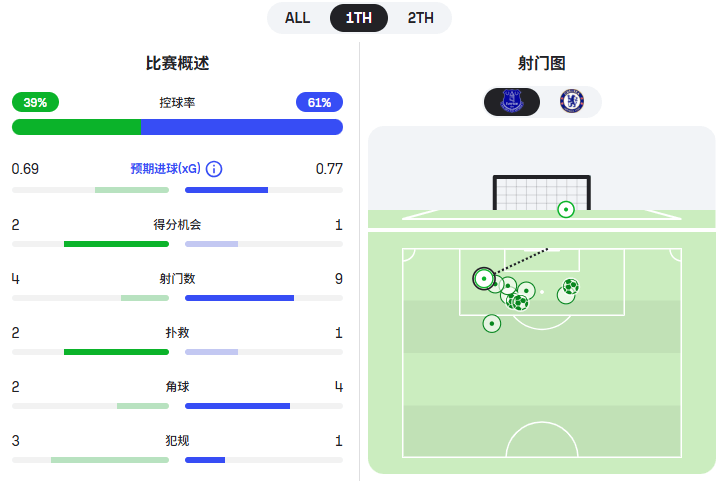Image resolution: width=723 pixels, height=481 pixels.
Task: Click the 射门图 shot map heading
Action: point(541,63)
